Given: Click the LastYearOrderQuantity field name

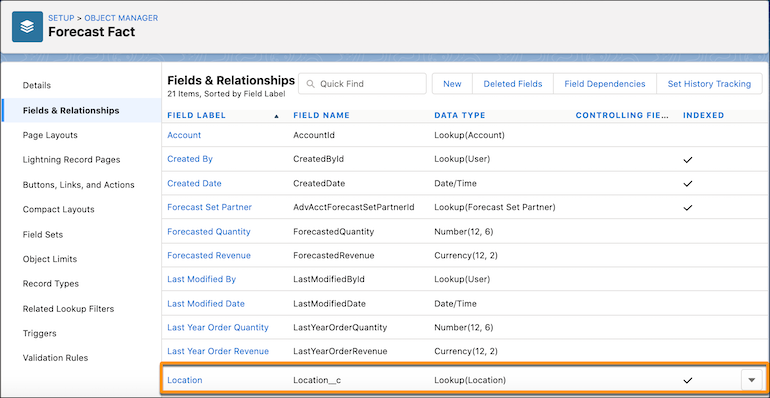Looking at the screenshot, I should pos(340,327).
